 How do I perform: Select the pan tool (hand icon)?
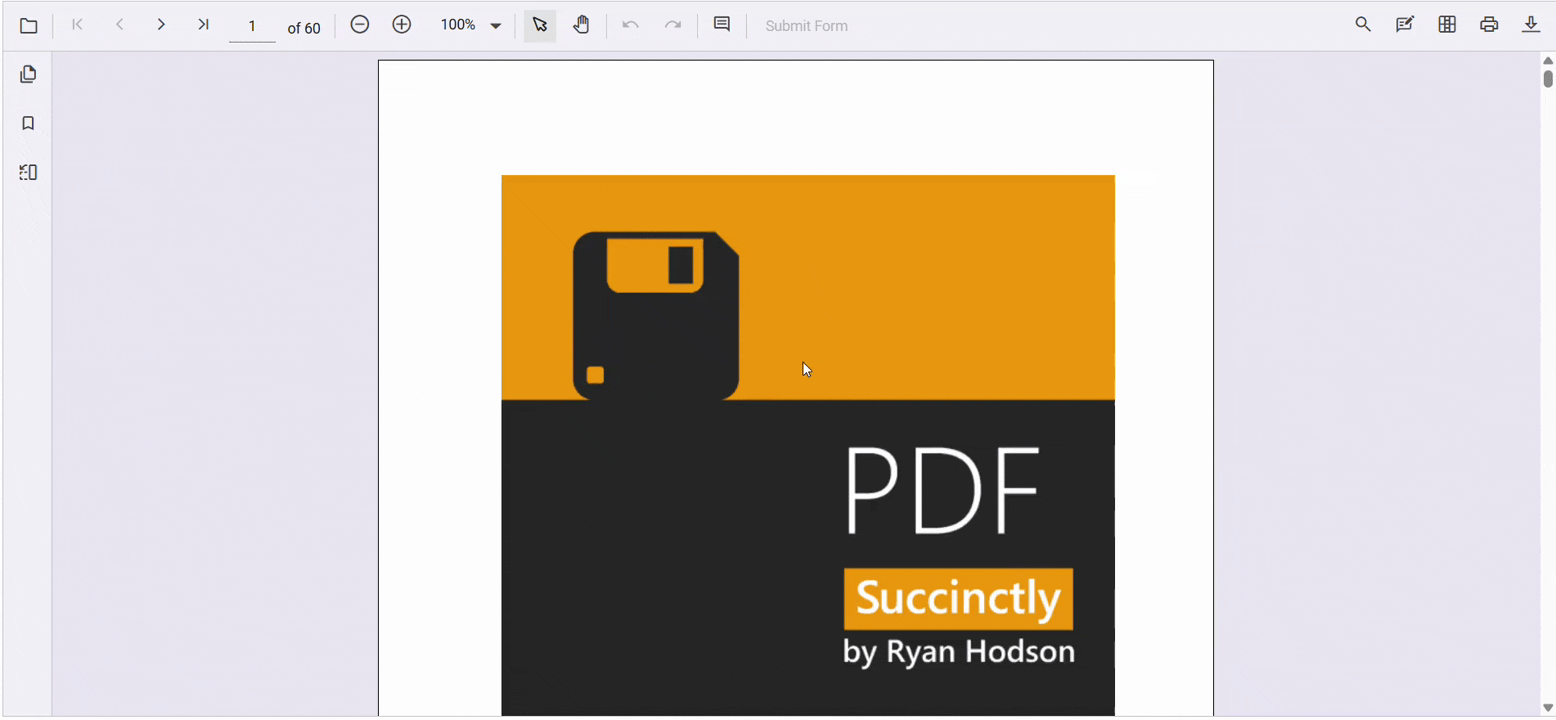[581, 25]
